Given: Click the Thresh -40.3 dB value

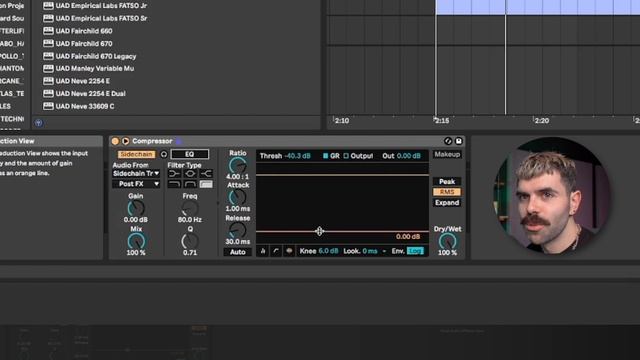Looking at the screenshot, I should coord(297,156).
